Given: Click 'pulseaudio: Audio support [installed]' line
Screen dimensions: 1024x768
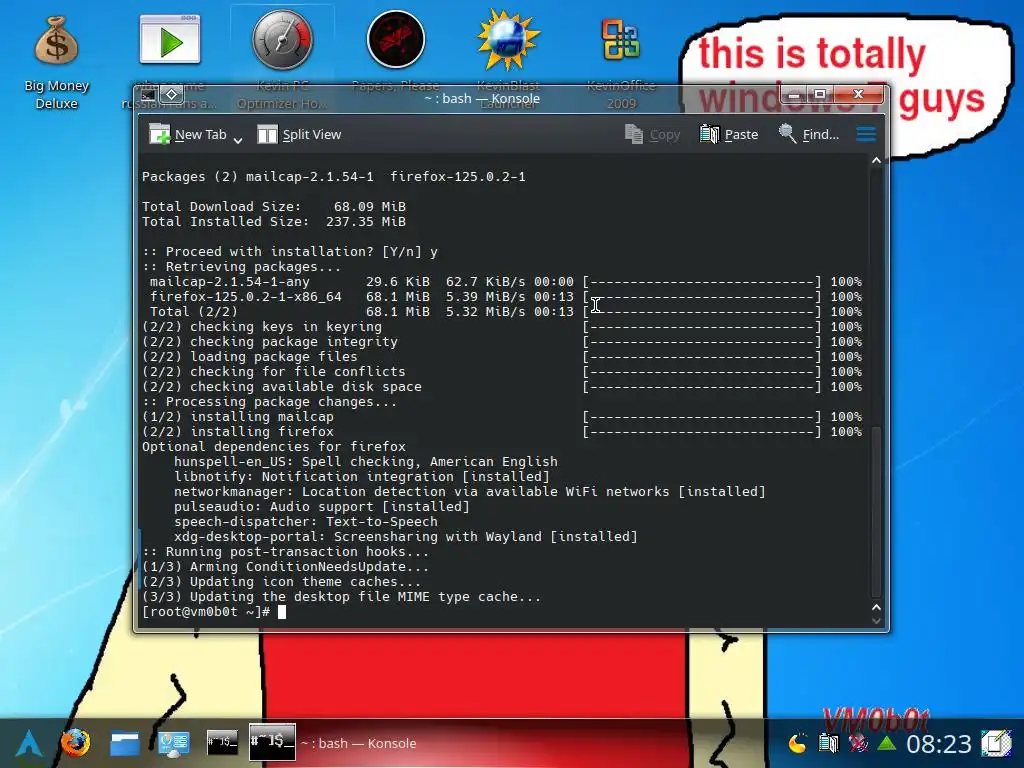Looking at the screenshot, I should tap(321, 507).
